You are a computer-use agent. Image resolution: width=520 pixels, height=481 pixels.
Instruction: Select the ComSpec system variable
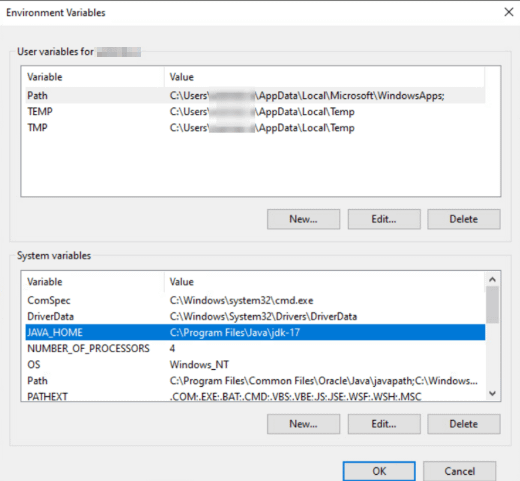point(255,300)
